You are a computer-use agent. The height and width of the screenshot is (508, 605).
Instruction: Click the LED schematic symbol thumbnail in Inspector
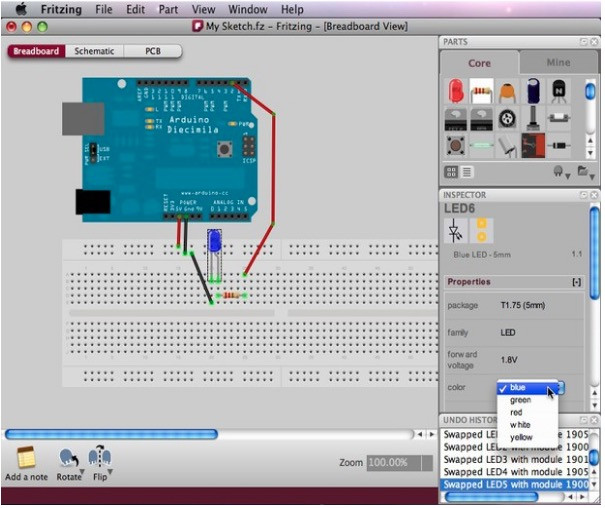[455, 230]
